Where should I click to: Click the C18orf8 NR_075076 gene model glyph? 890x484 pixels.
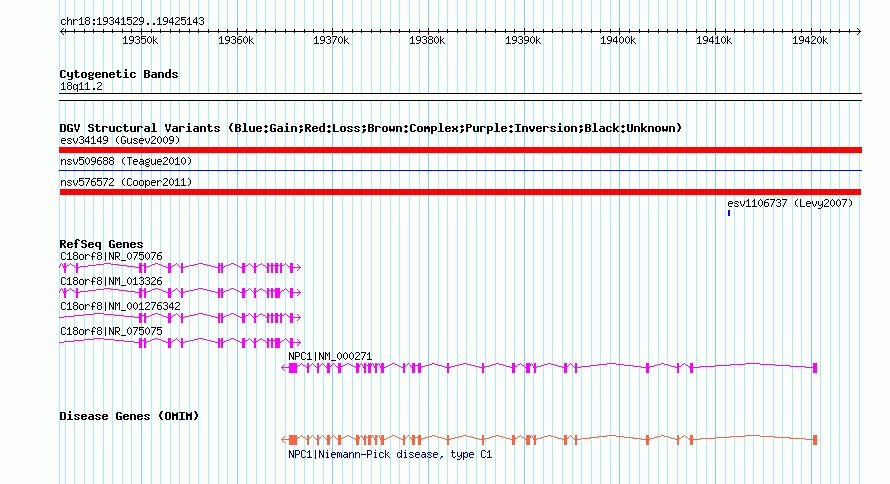(180, 268)
